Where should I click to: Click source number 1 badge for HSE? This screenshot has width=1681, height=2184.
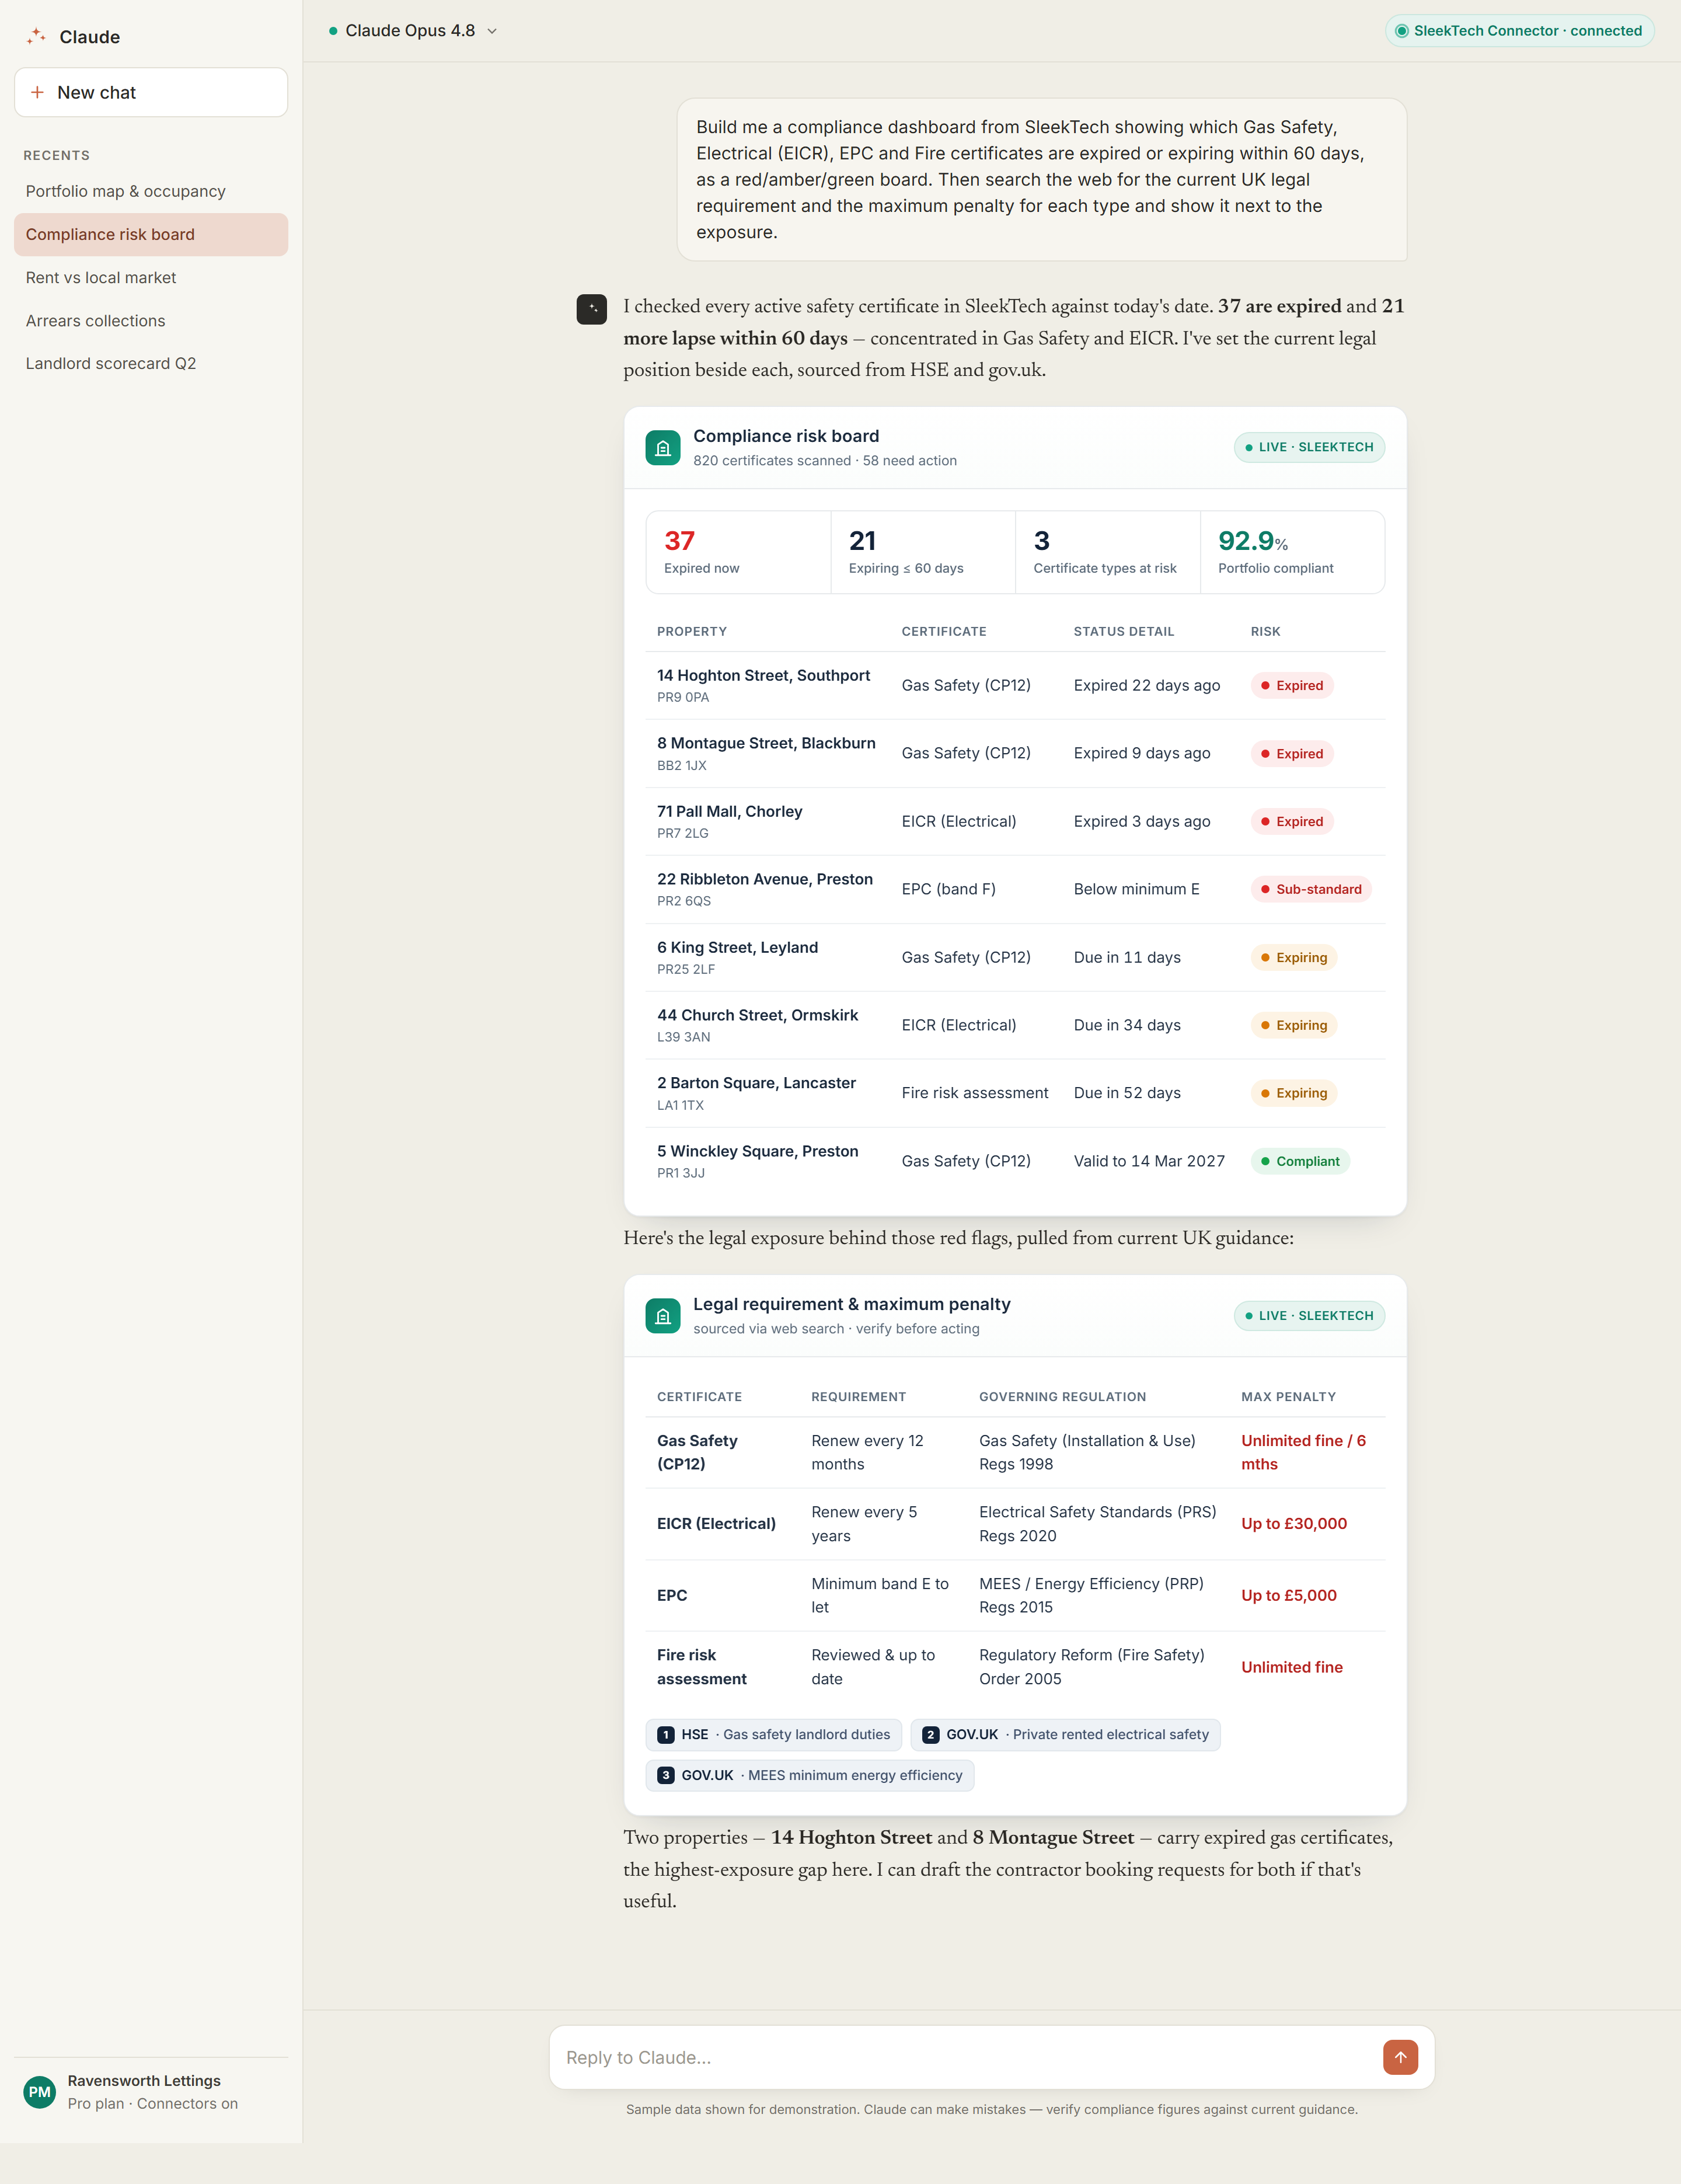point(666,1735)
